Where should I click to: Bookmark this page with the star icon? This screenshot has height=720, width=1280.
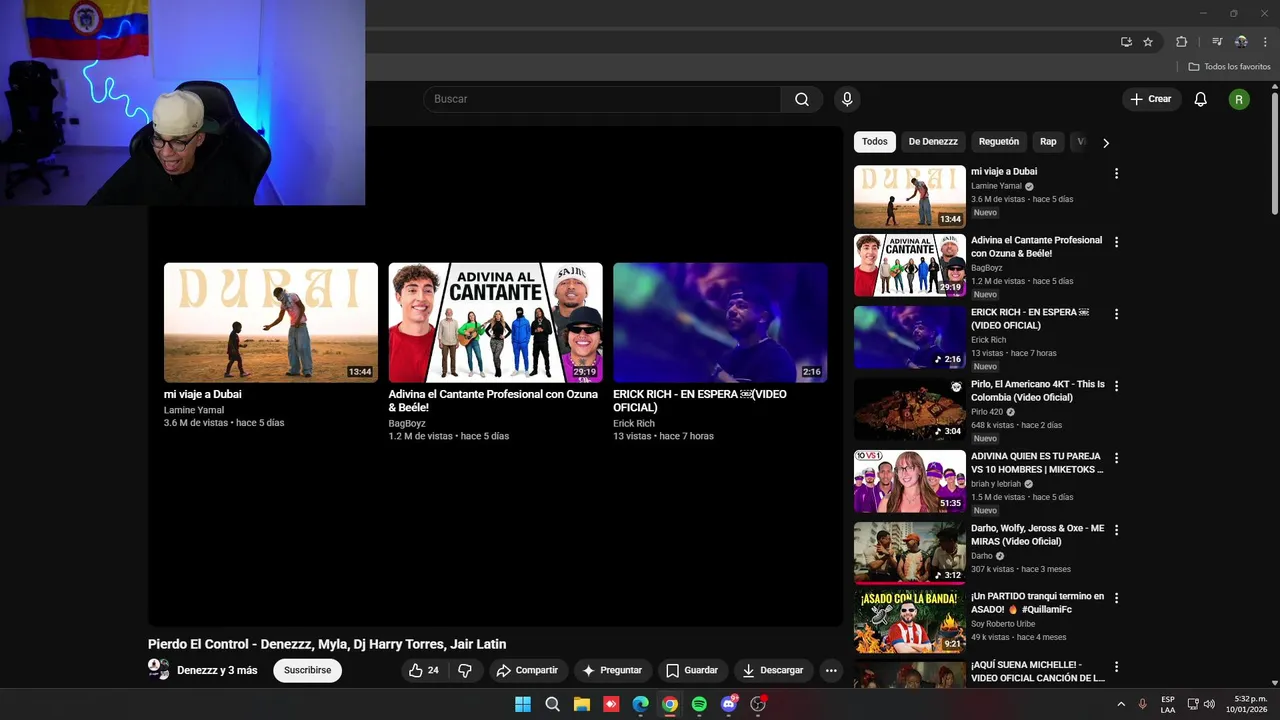coord(1148,42)
